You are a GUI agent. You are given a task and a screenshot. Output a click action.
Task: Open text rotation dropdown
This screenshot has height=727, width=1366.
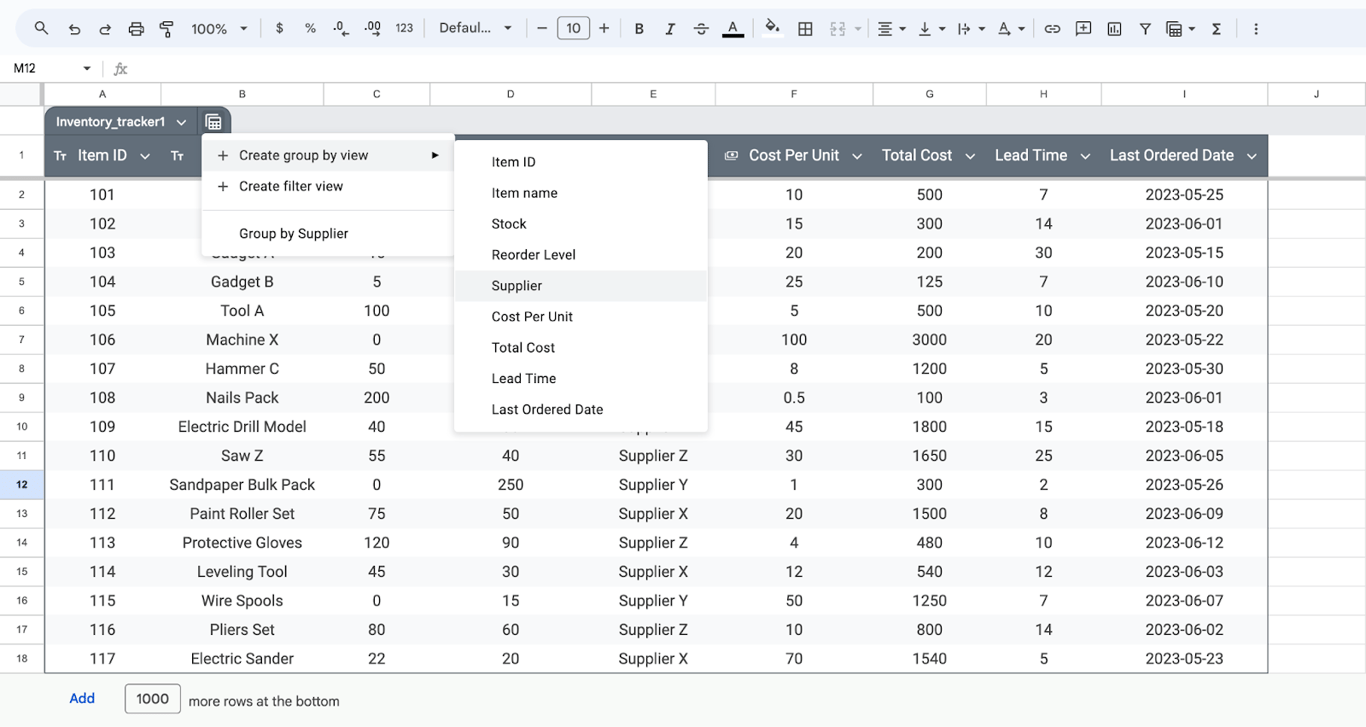tap(1011, 29)
